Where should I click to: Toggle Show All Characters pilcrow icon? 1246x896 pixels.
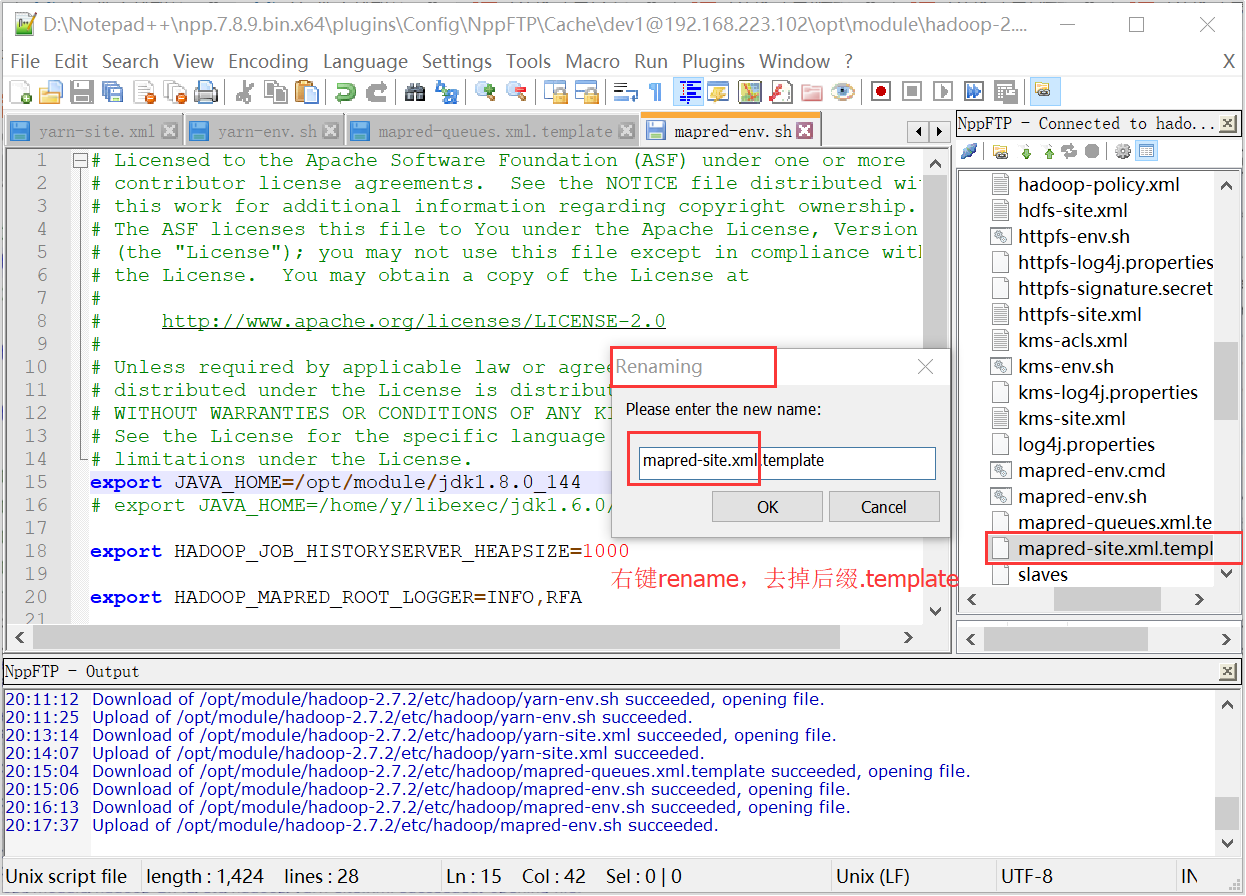pos(656,92)
